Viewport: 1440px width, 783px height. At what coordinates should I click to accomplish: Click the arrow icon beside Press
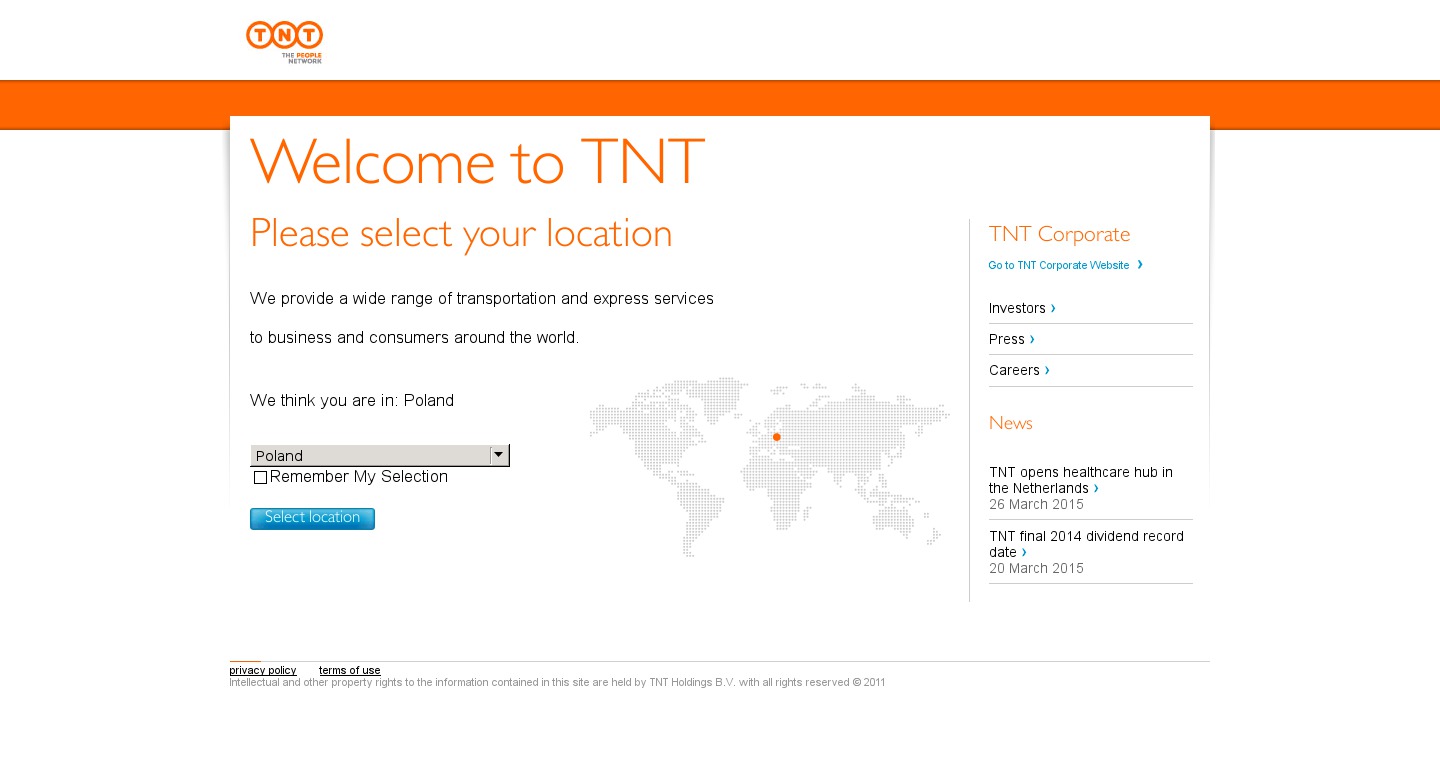tap(1032, 339)
